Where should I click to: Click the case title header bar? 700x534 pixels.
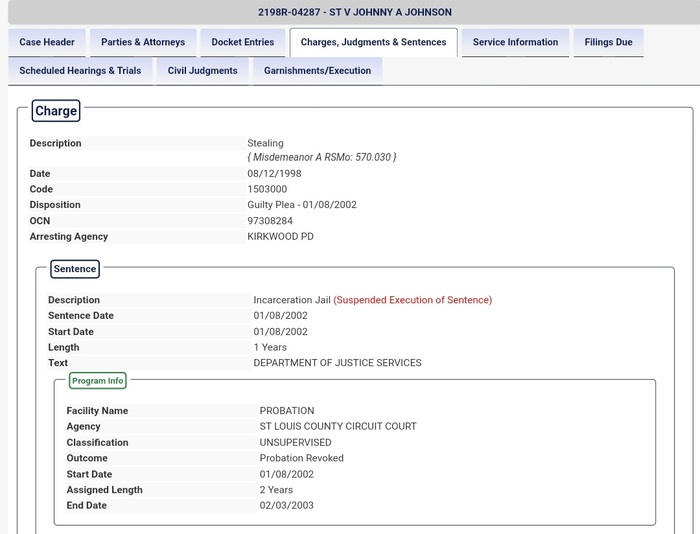[354, 12]
